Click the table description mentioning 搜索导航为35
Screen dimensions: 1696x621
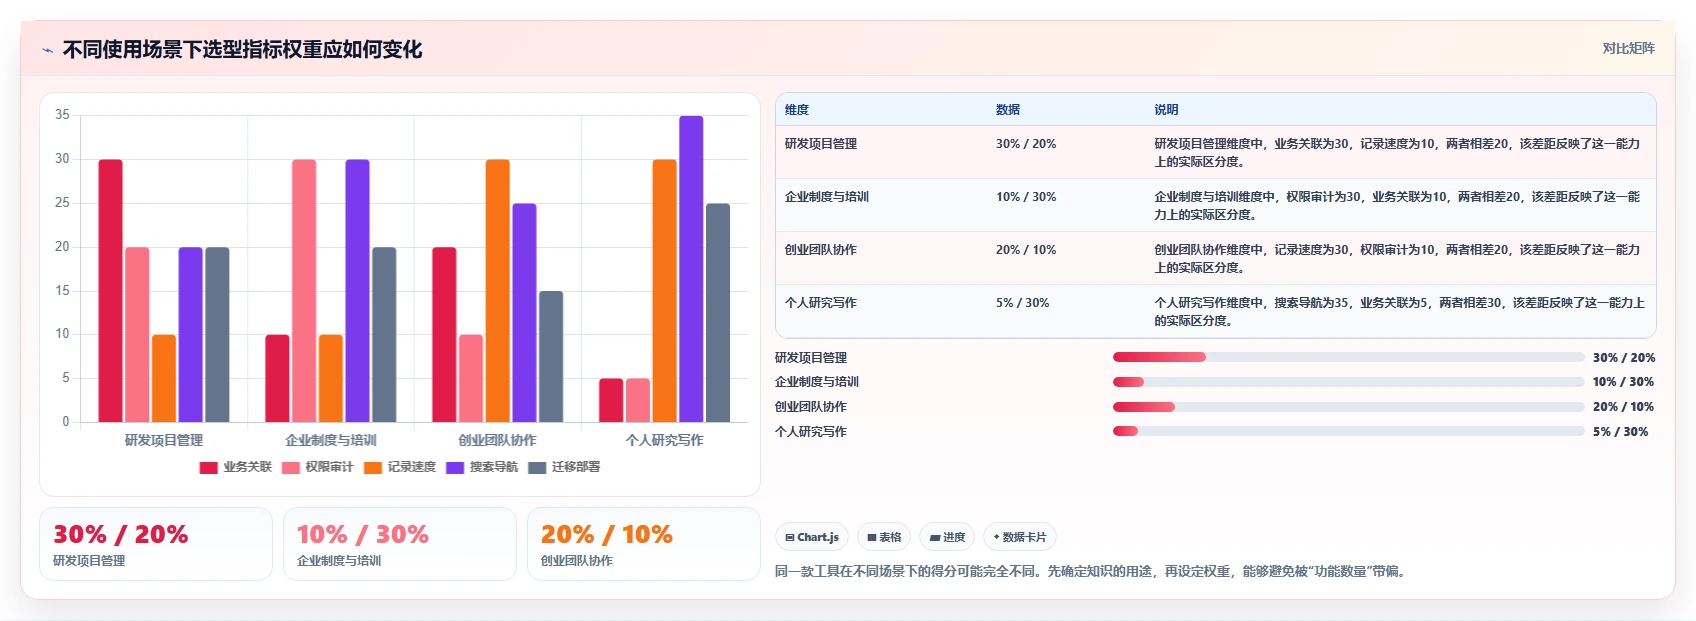click(1399, 312)
